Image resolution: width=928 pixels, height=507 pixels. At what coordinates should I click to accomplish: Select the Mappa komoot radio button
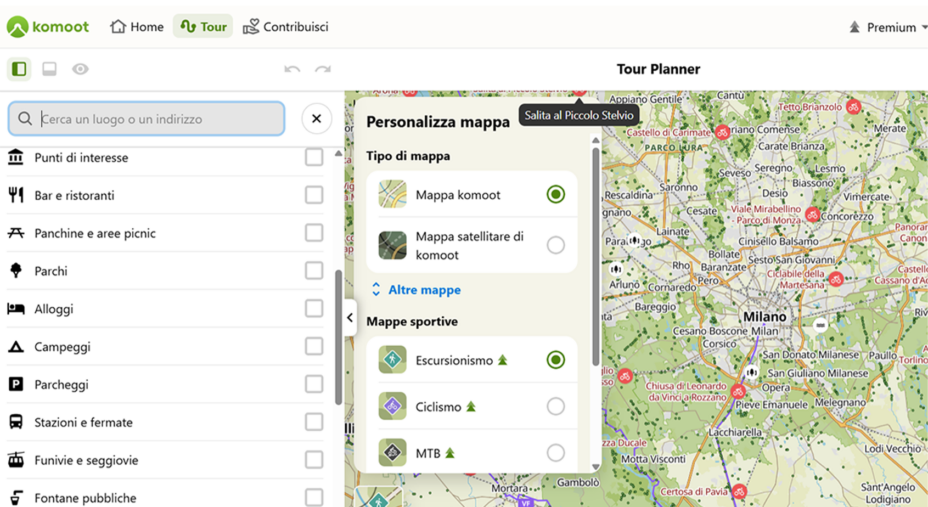tap(556, 195)
